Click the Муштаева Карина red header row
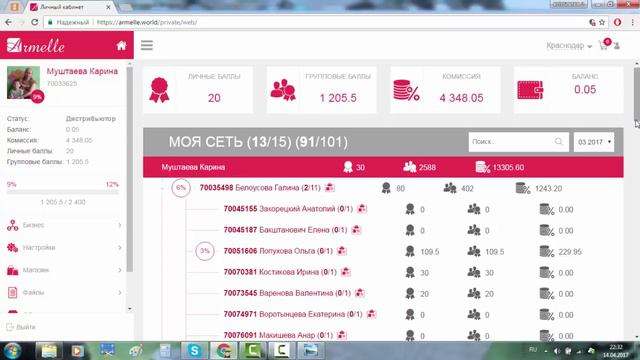 pyautogui.click(x=383, y=167)
